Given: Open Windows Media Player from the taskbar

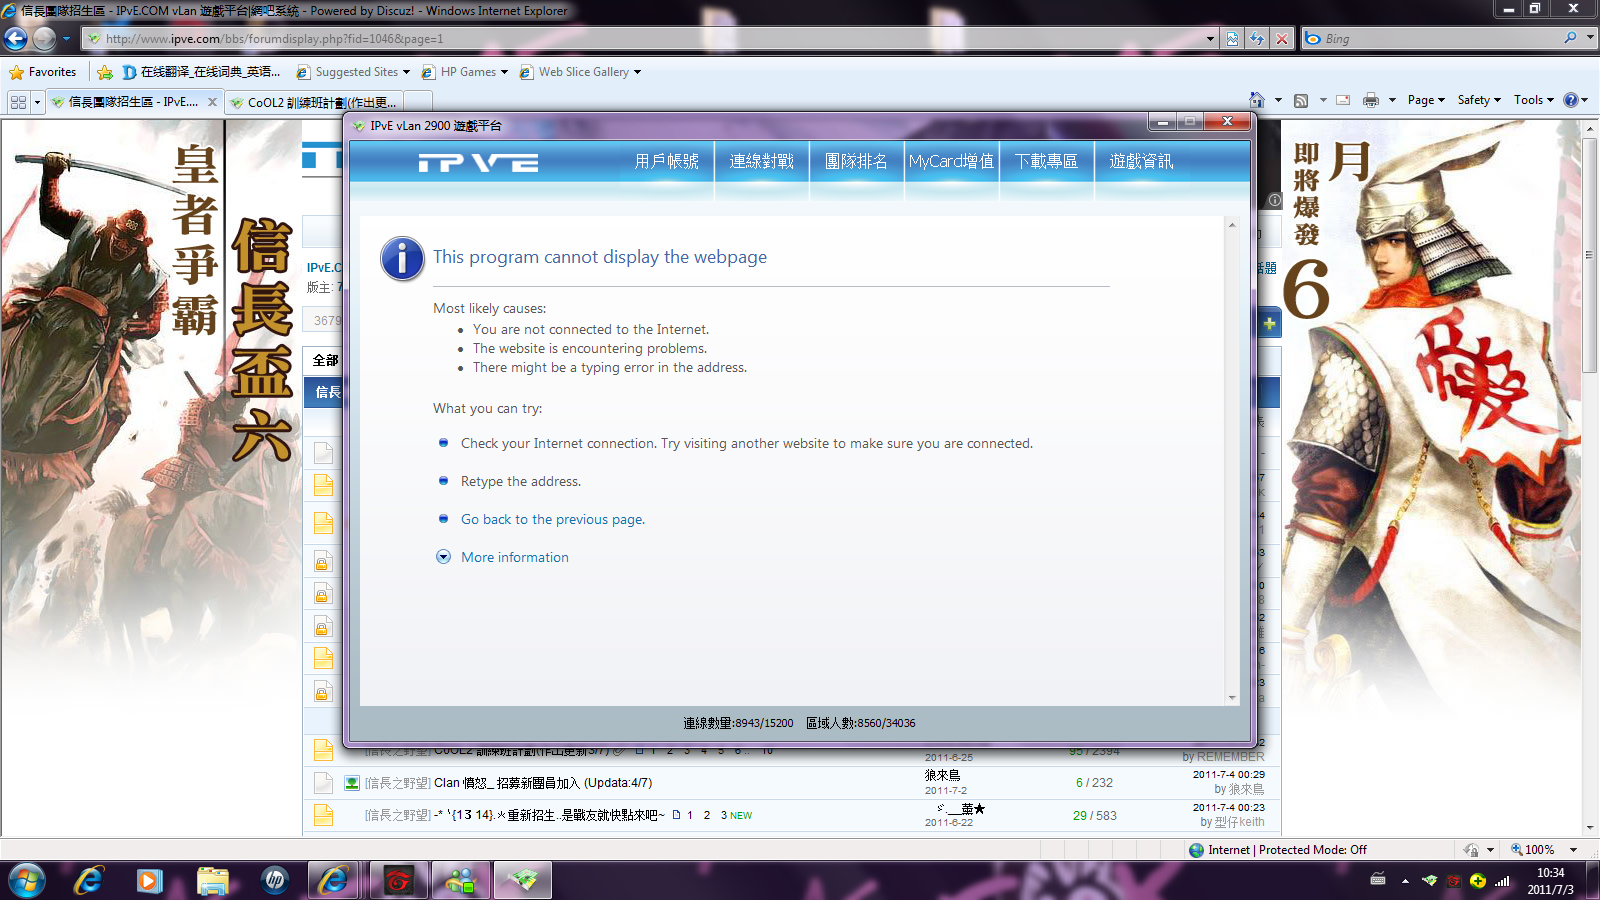Looking at the screenshot, I should (x=149, y=880).
